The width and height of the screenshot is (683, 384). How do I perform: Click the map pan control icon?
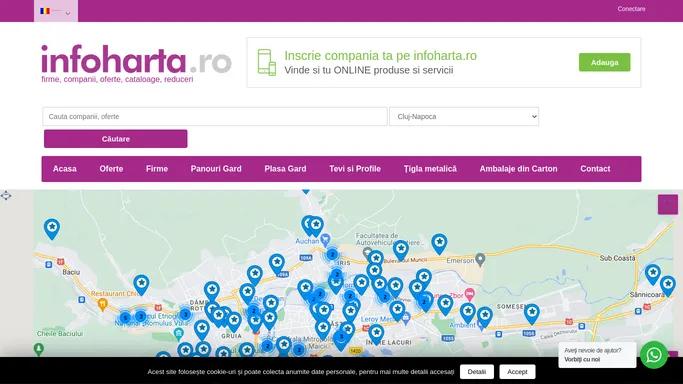[x=6, y=195]
